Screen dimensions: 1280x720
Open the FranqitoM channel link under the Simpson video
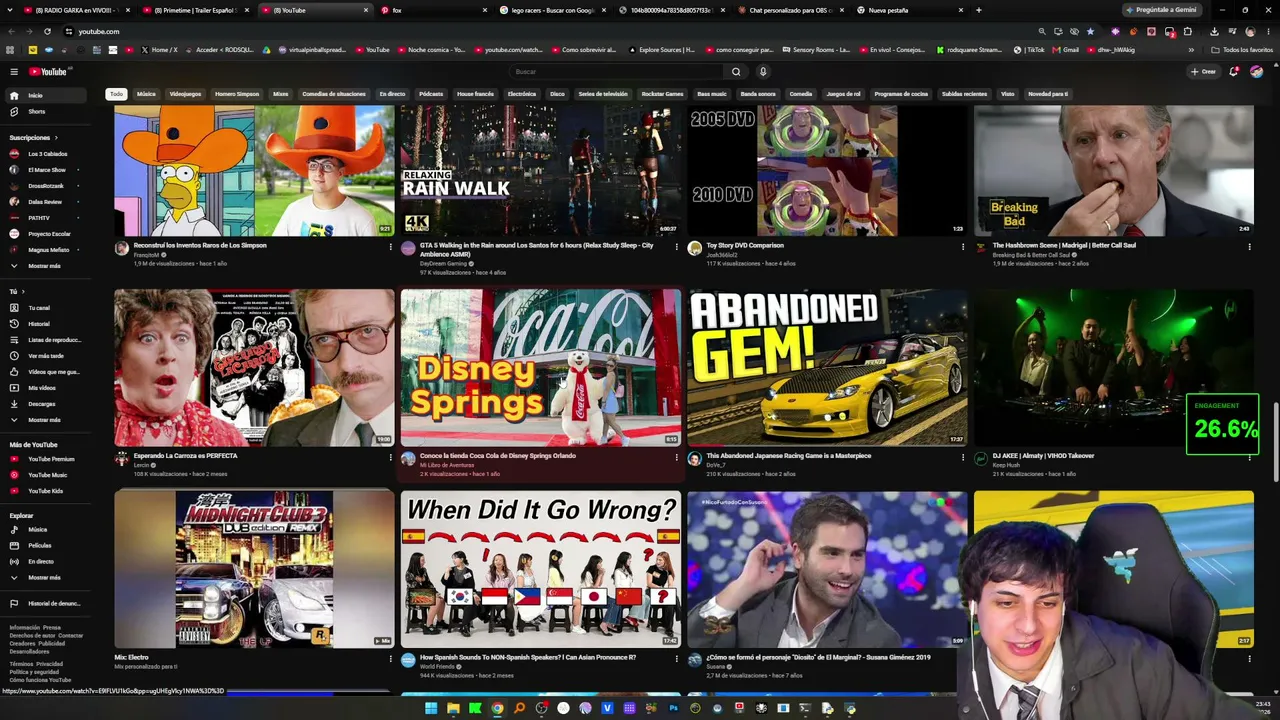pyautogui.click(x=146, y=255)
